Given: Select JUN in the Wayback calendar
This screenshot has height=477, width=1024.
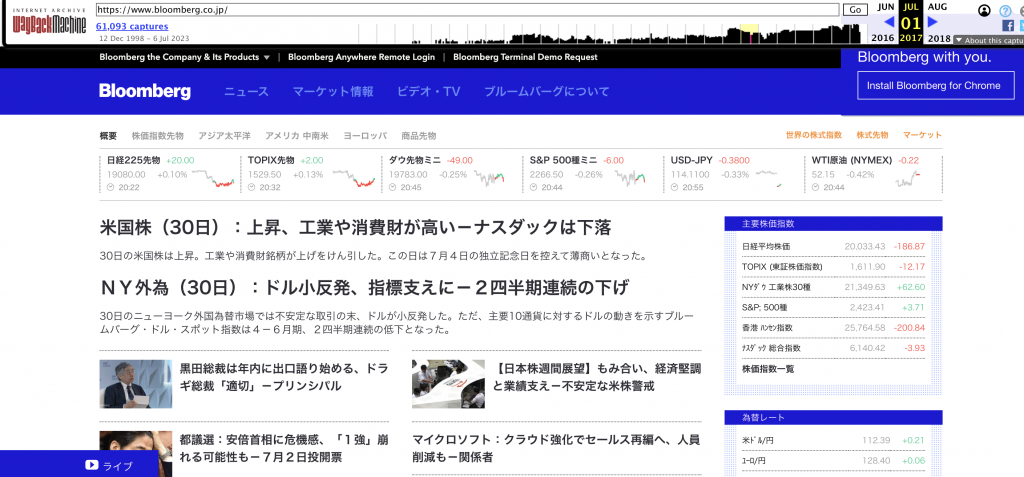Looking at the screenshot, I should tap(886, 7).
